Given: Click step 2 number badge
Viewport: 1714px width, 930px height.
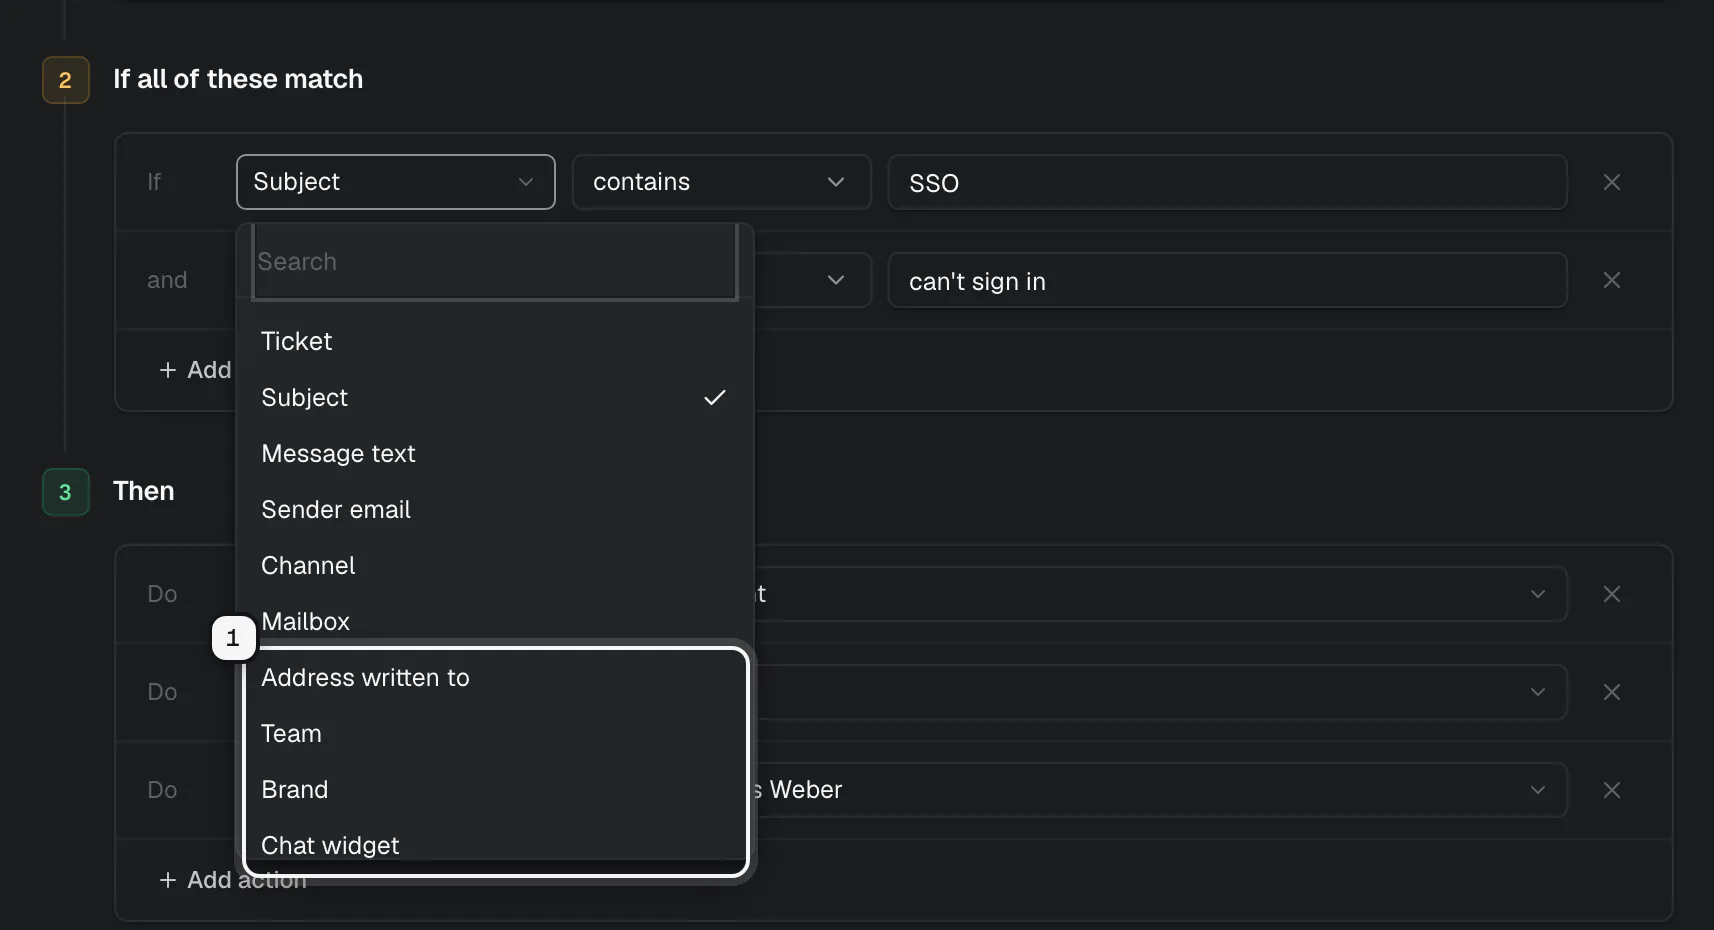Looking at the screenshot, I should click(65, 80).
